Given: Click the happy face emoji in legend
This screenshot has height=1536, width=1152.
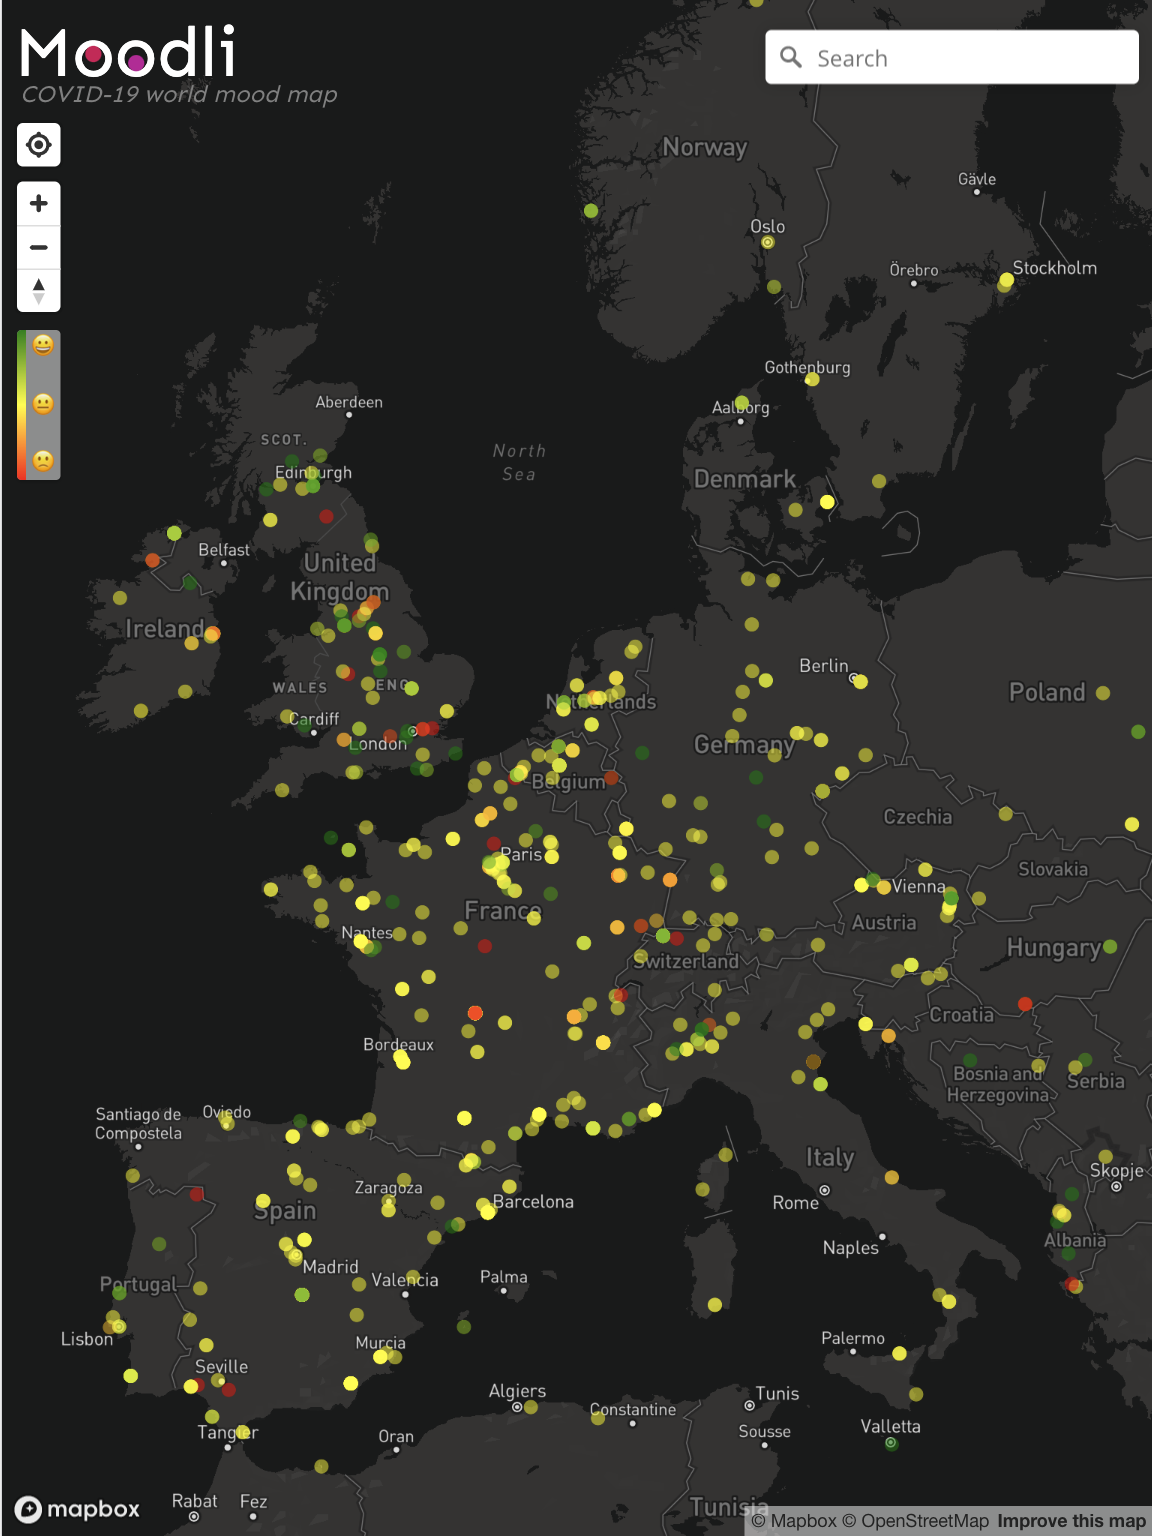Looking at the screenshot, I should (43, 345).
